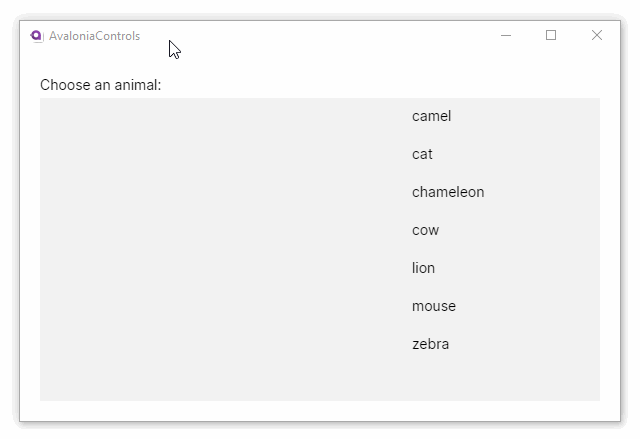Pick zebra at the list bottom
The width and height of the screenshot is (640, 439).
(430, 344)
